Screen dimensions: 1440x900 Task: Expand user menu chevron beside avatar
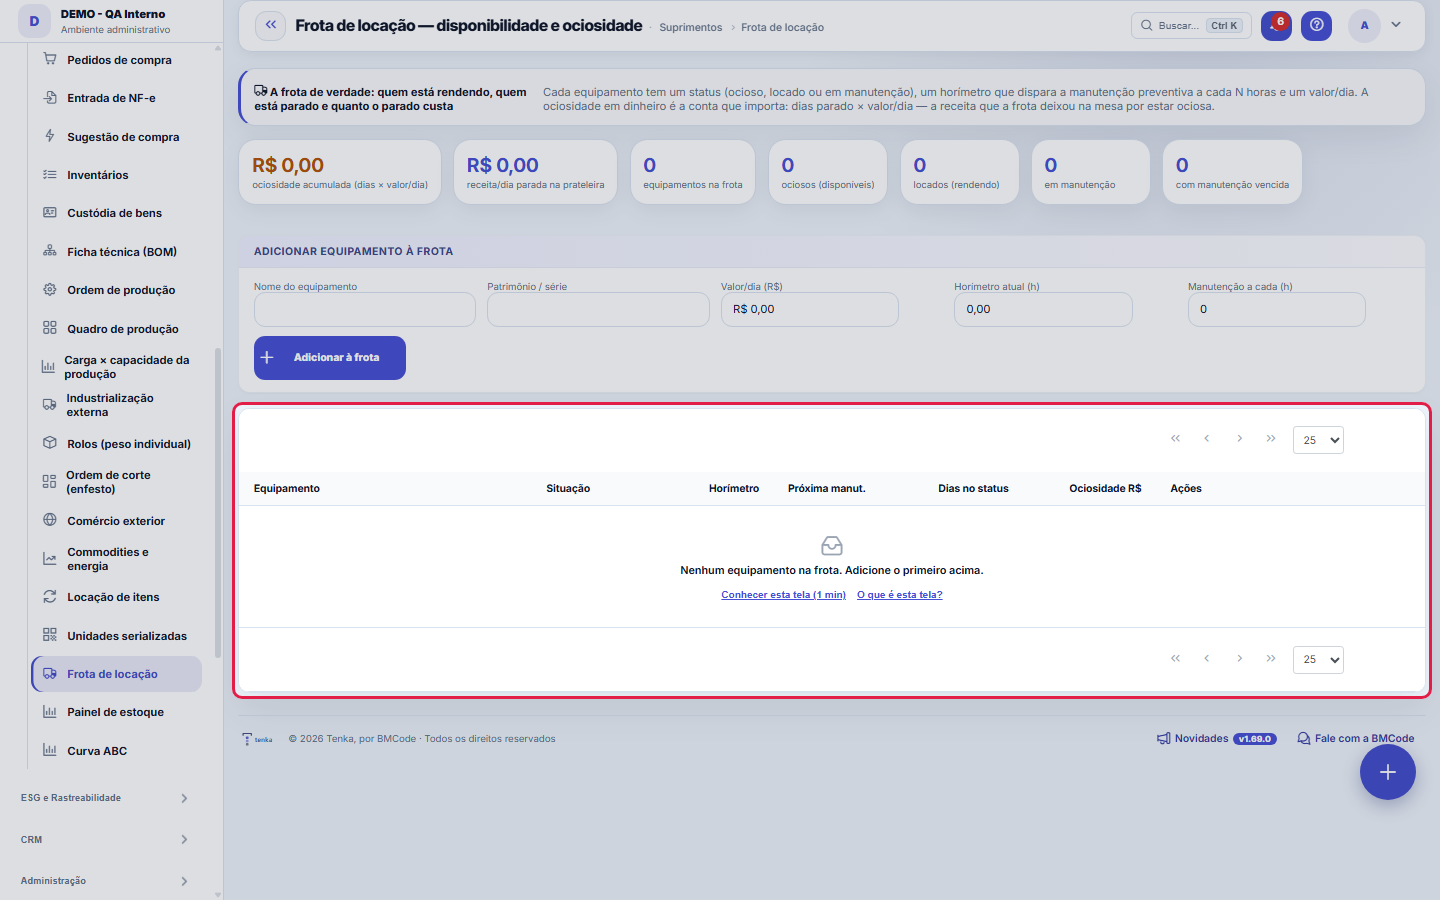(x=1396, y=25)
